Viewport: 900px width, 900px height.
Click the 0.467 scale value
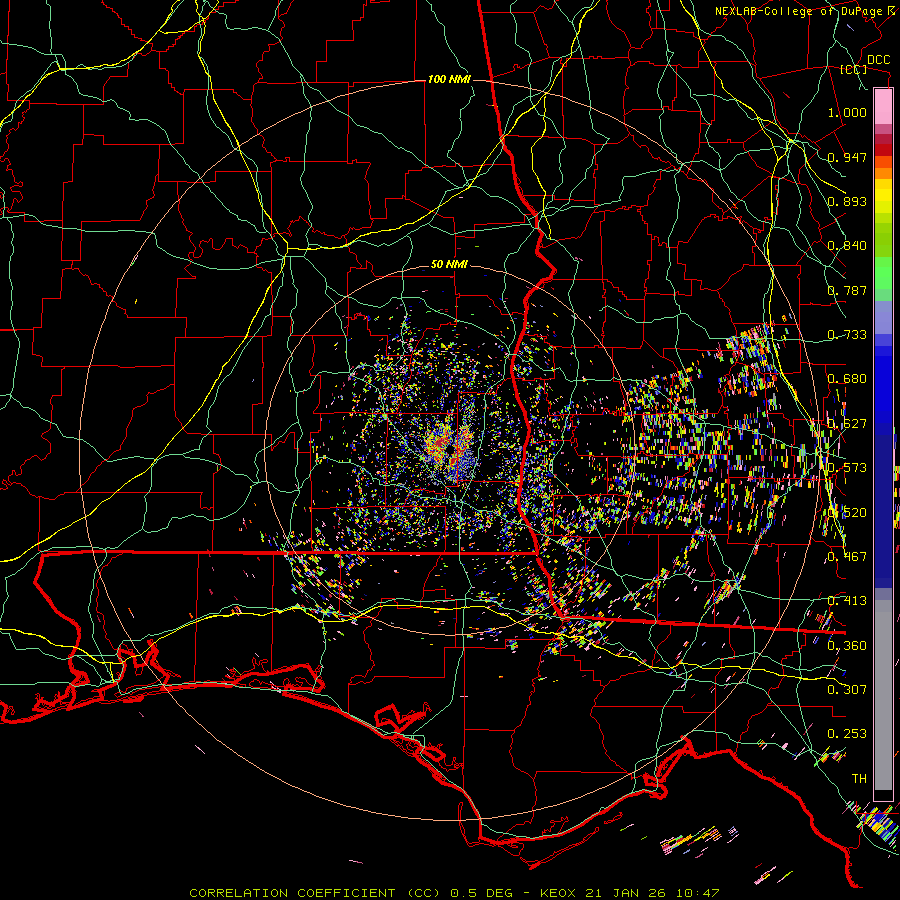(x=847, y=556)
